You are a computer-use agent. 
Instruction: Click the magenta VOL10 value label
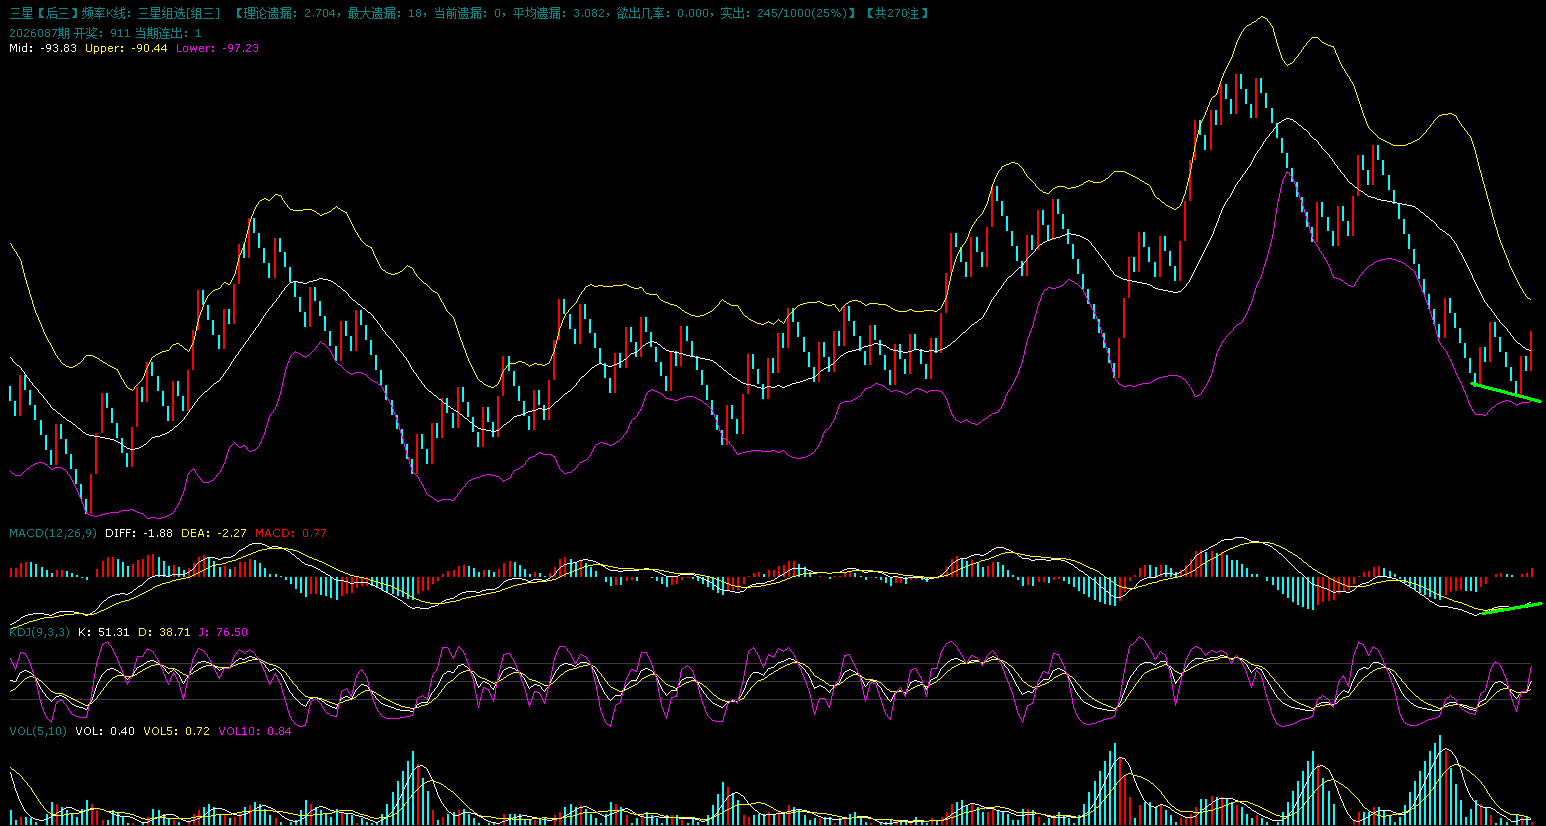click(x=255, y=731)
